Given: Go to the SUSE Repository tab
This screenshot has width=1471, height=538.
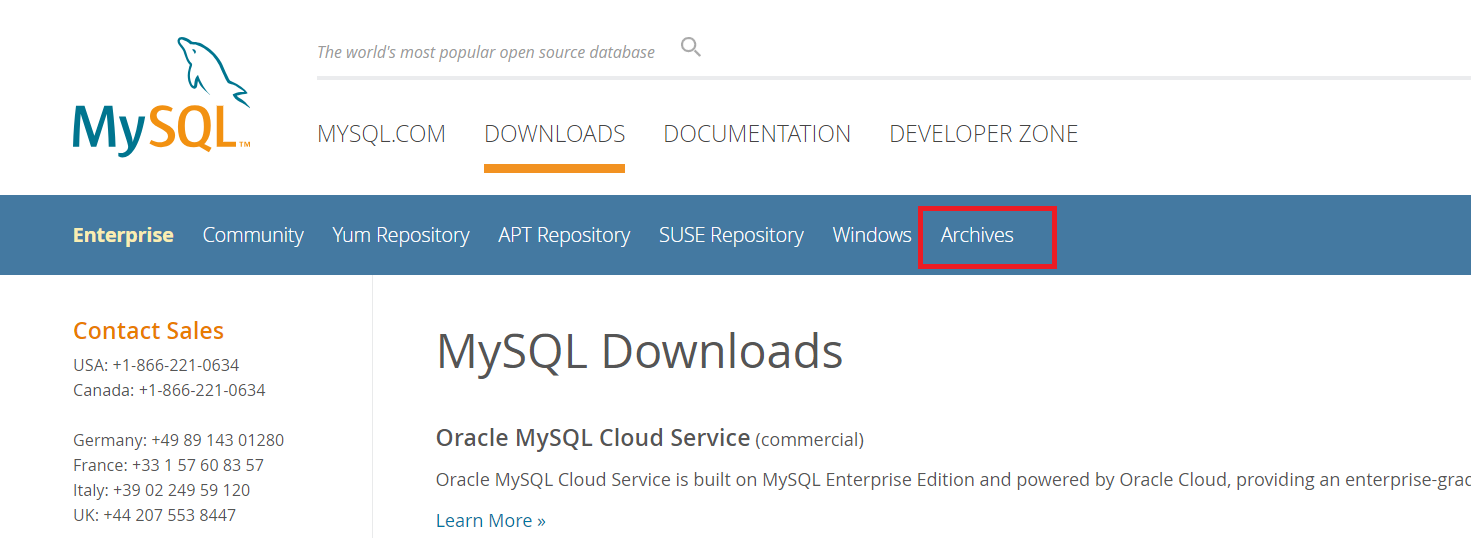Looking at the screenshot, I should [731, 235].
